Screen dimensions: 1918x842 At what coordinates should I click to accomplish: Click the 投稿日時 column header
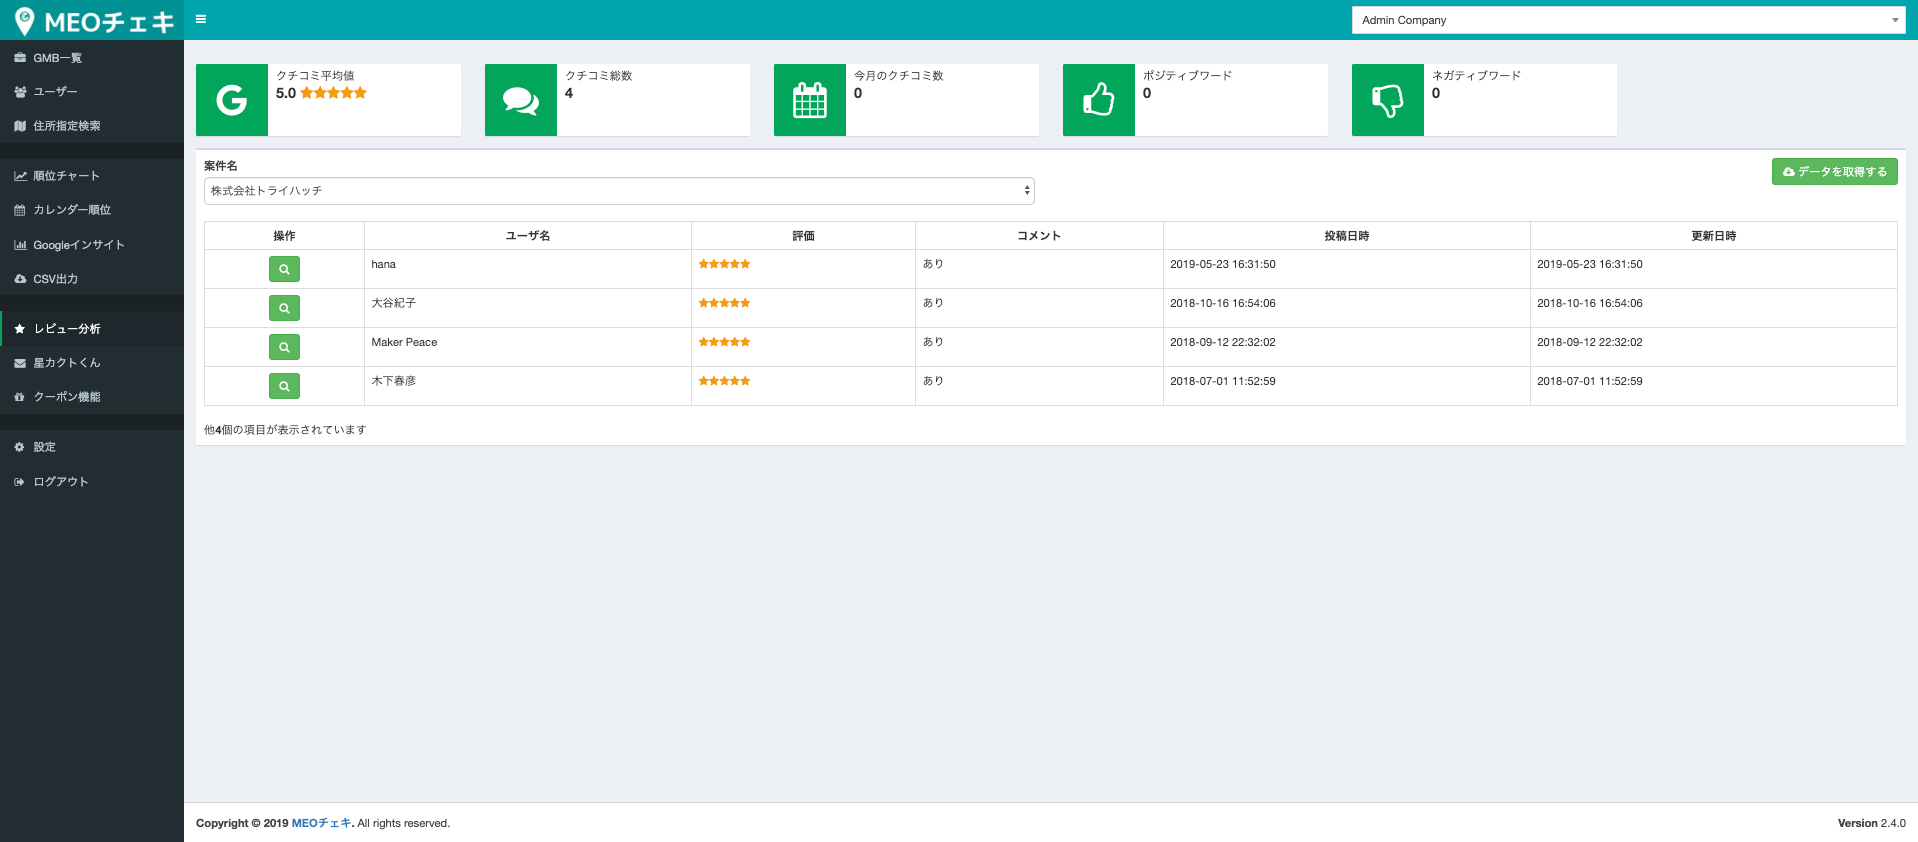1346,236
